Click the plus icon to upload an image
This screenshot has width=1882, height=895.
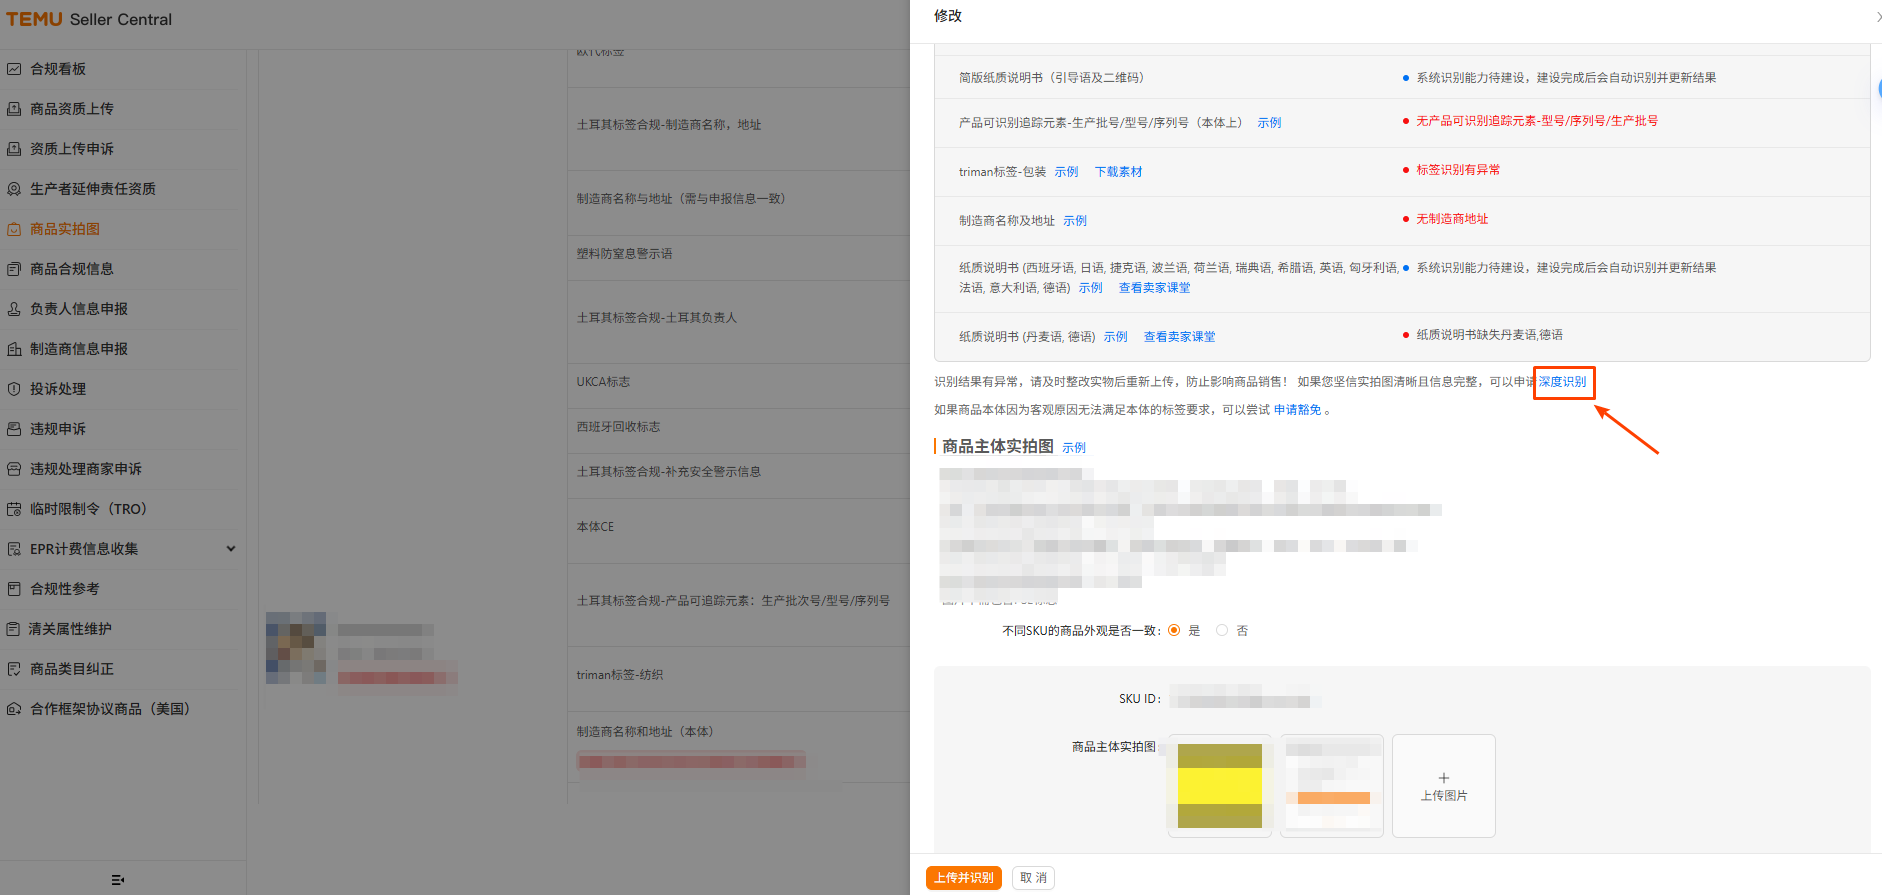[x=1444, y=778]
